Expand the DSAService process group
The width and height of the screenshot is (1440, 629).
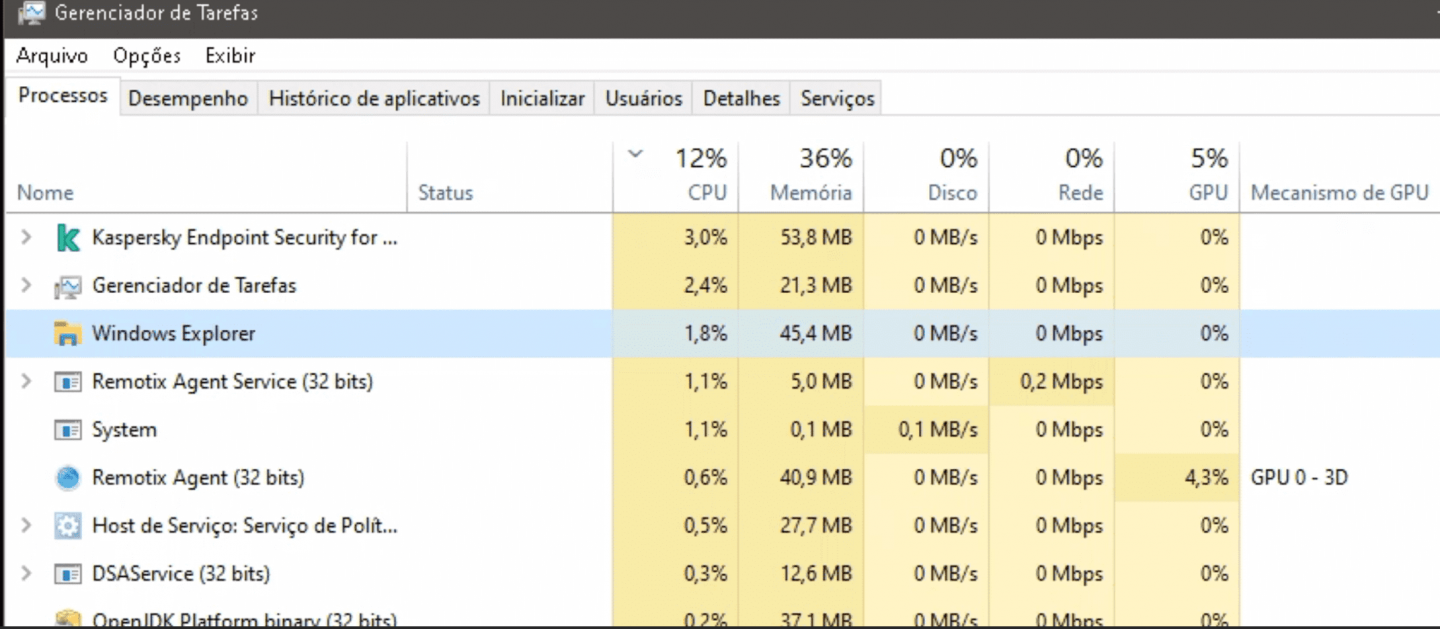(27, 574)
